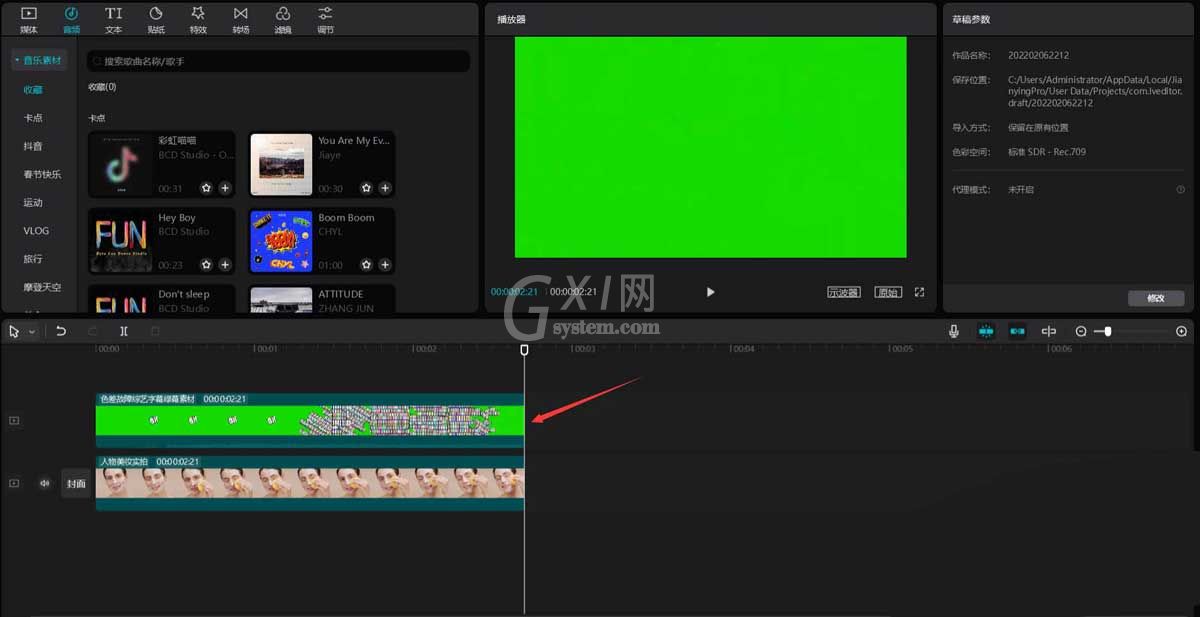This screenshot has height=617, width=1200.
Task: Preview the Hey Boy FUN cover thumbnail
Action: (120, 241)
